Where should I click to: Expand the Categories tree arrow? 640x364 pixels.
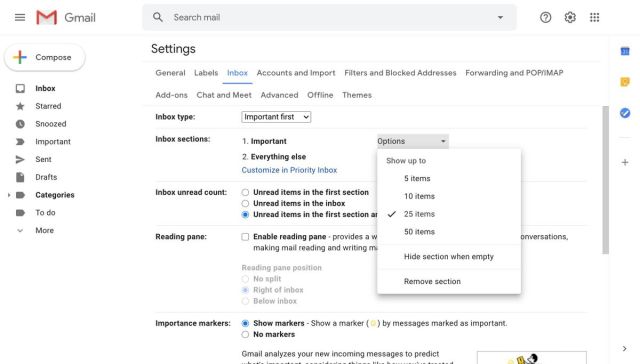tap(9, 195)
